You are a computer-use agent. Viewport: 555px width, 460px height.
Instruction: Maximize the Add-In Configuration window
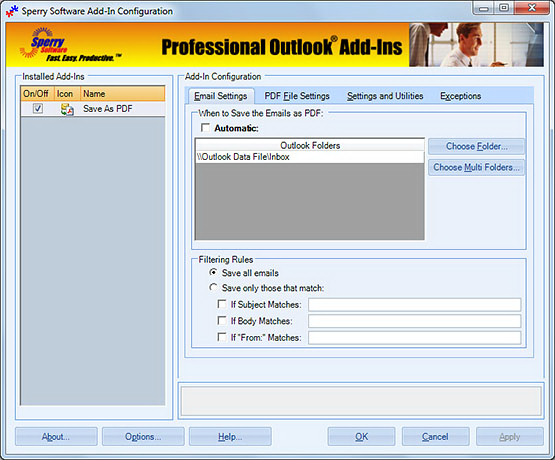tap(504, 8)
